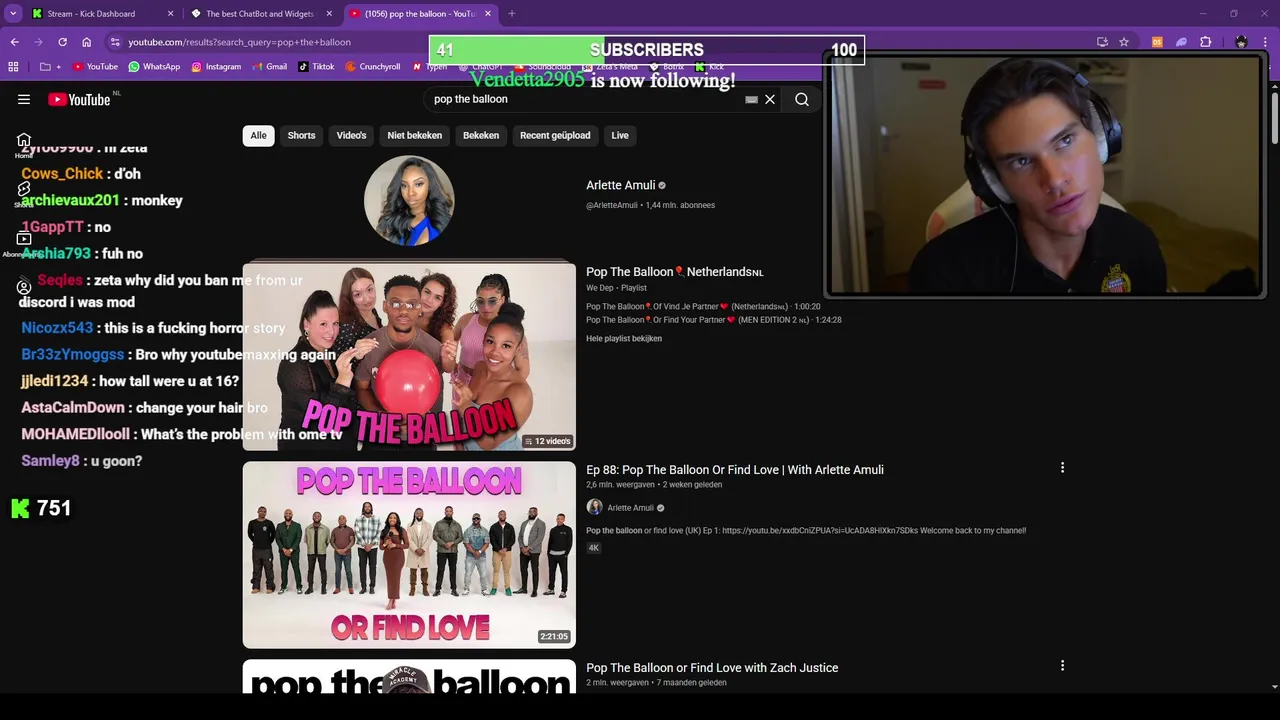
Task: Close the ChatBot and Widgets tab
Action: [329, 14]
